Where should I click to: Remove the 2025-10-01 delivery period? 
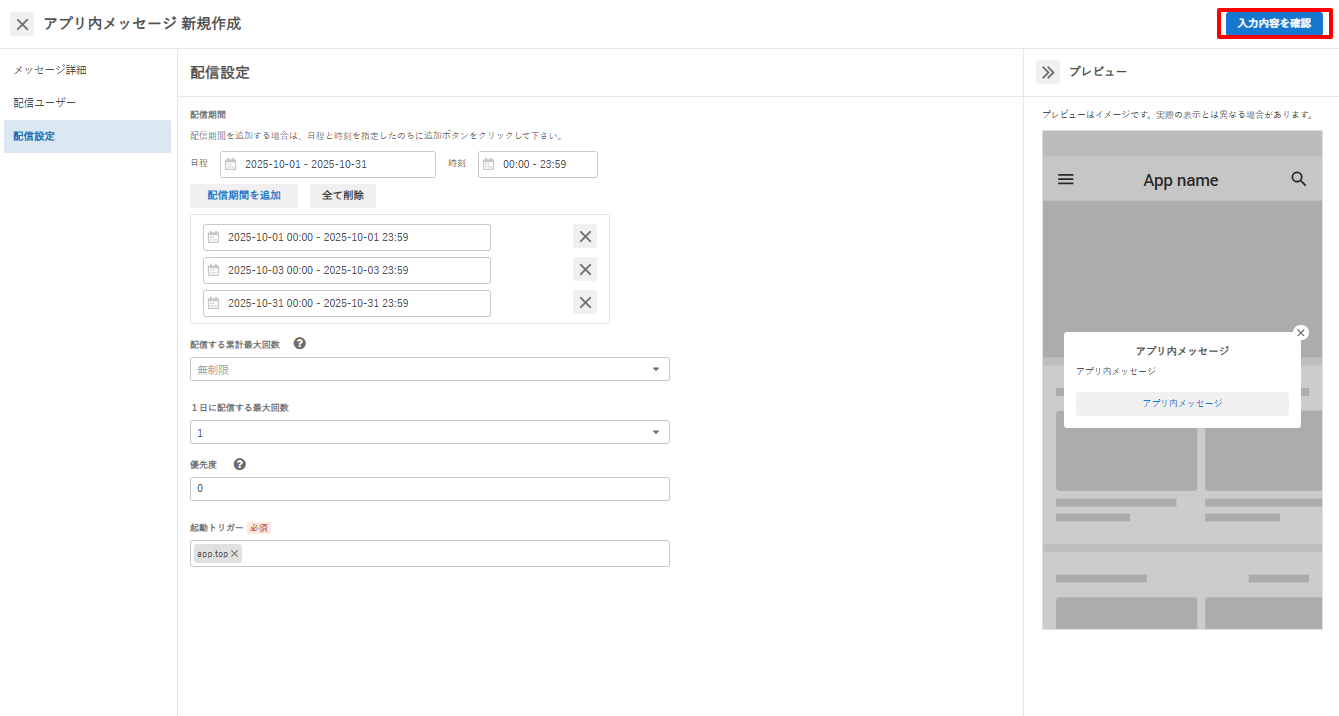point(585,237)
